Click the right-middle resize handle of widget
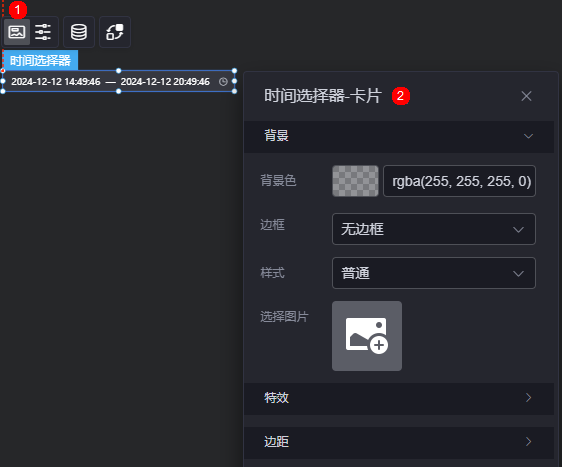This screenshot has width=562, height=467. 234,81
